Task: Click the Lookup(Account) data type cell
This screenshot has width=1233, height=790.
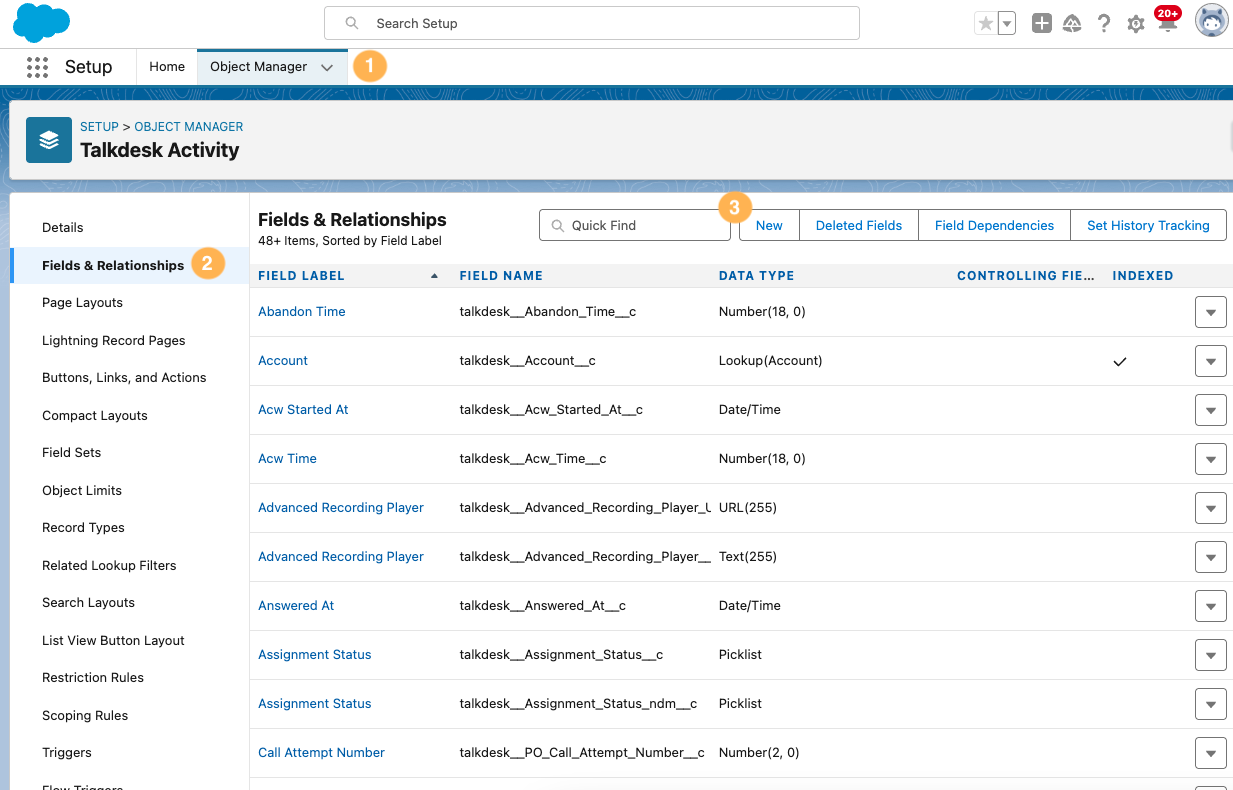Action: (770, 361)
